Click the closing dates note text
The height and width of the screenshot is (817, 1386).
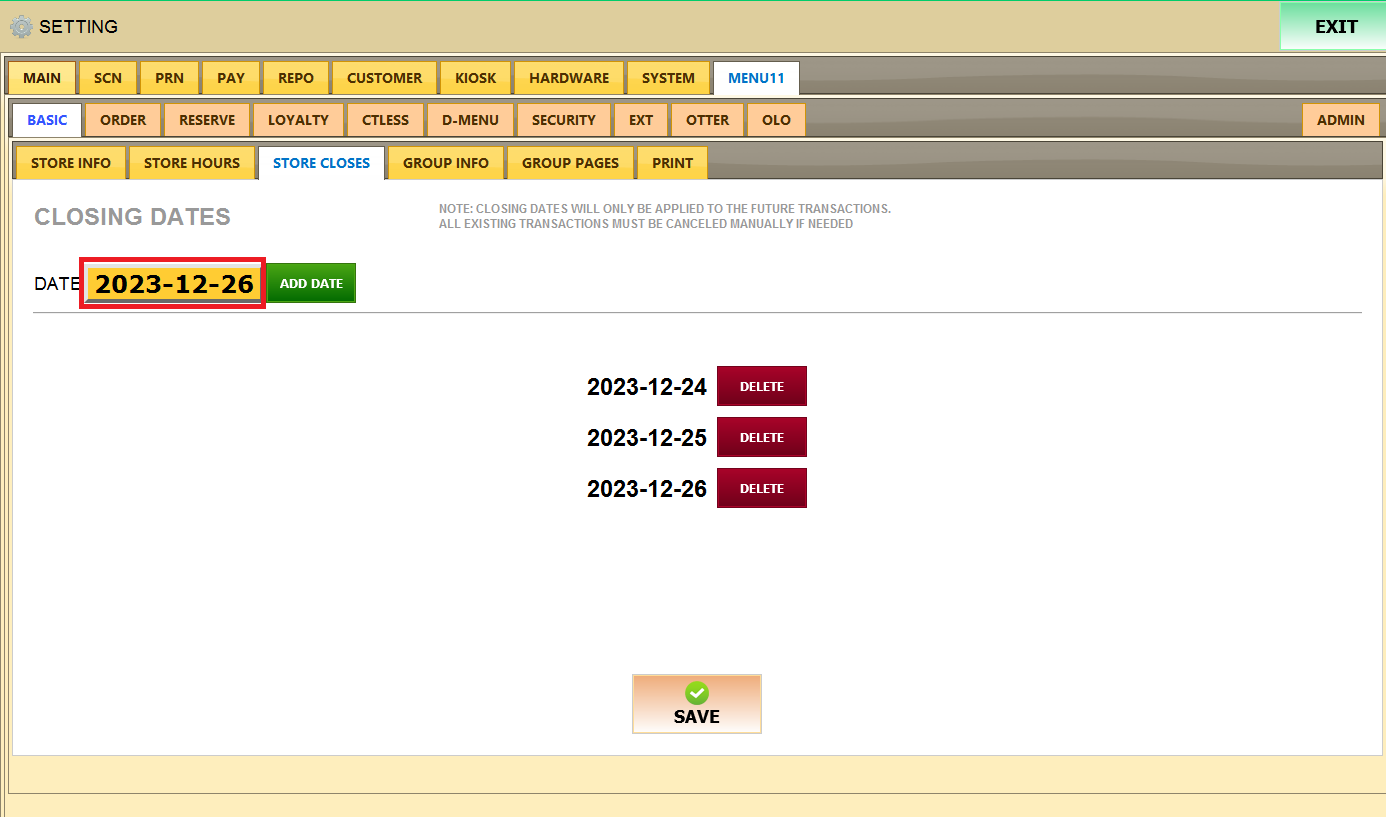click(665, 216)
